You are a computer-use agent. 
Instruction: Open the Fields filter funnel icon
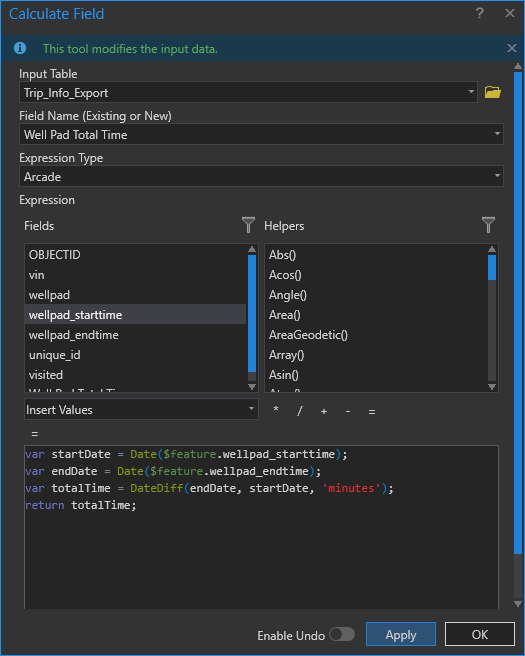click(x=248, y=225)
